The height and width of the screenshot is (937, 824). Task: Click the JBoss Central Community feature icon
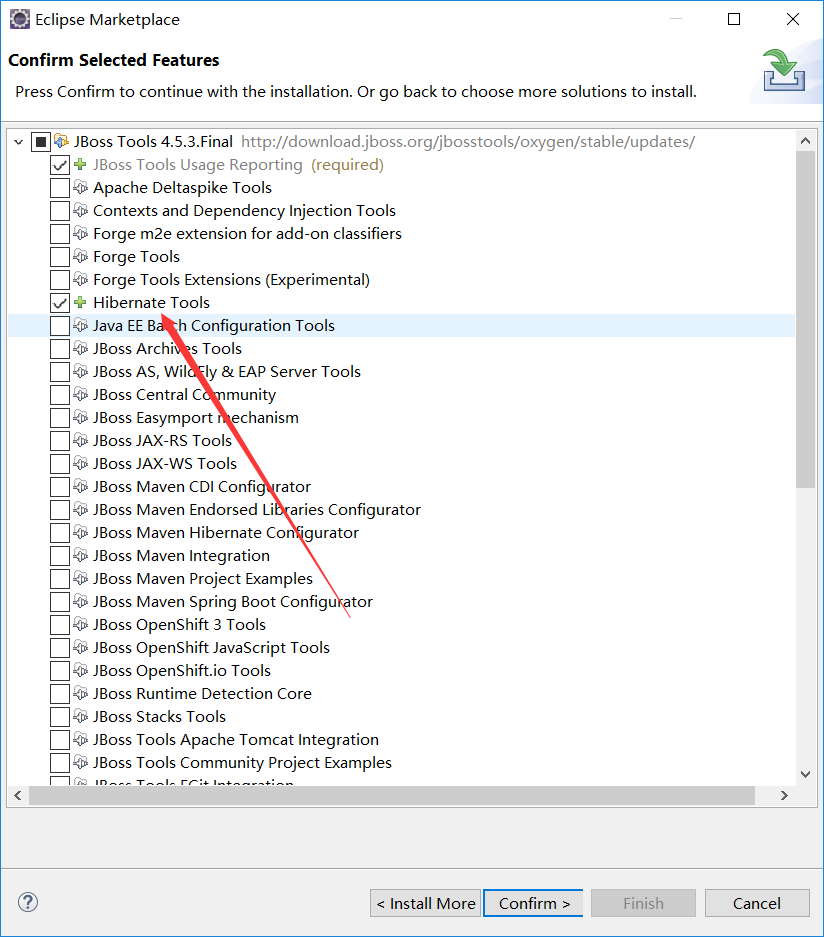81,394
